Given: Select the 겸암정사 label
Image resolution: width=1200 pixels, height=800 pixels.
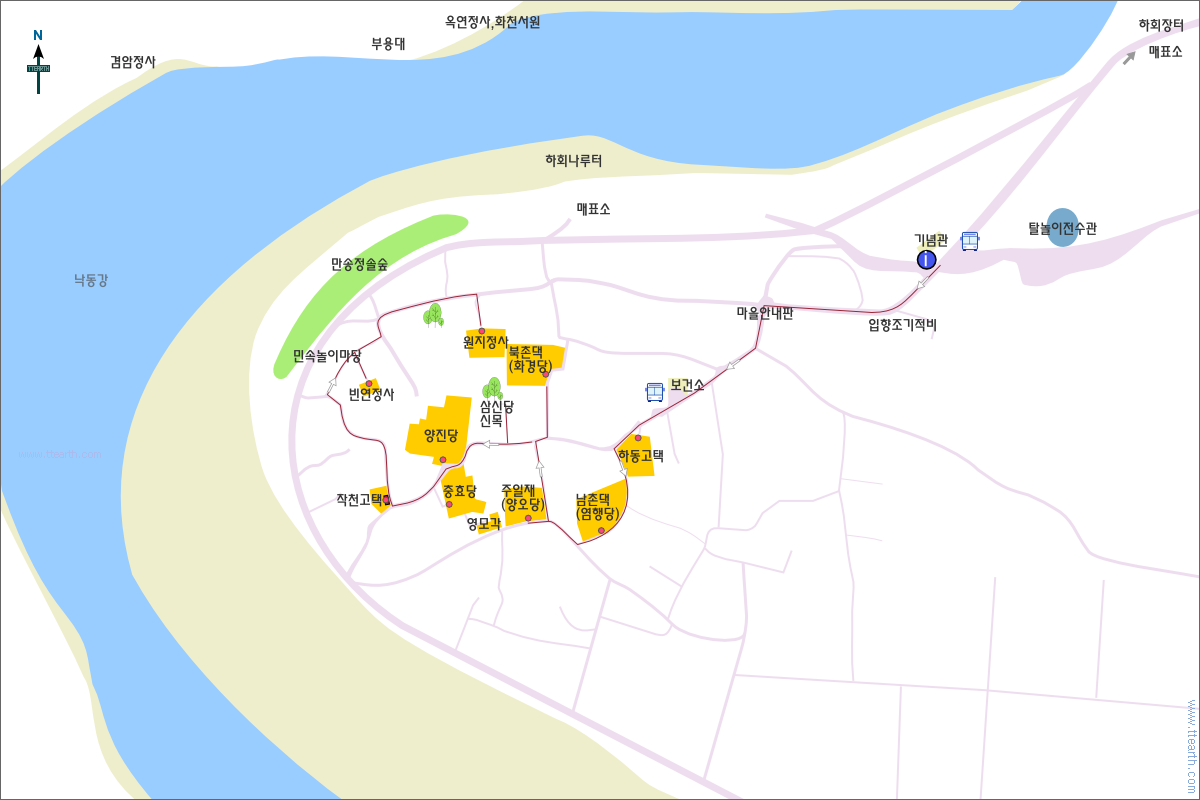Looking at the screenshot, I should coord(133,62).
